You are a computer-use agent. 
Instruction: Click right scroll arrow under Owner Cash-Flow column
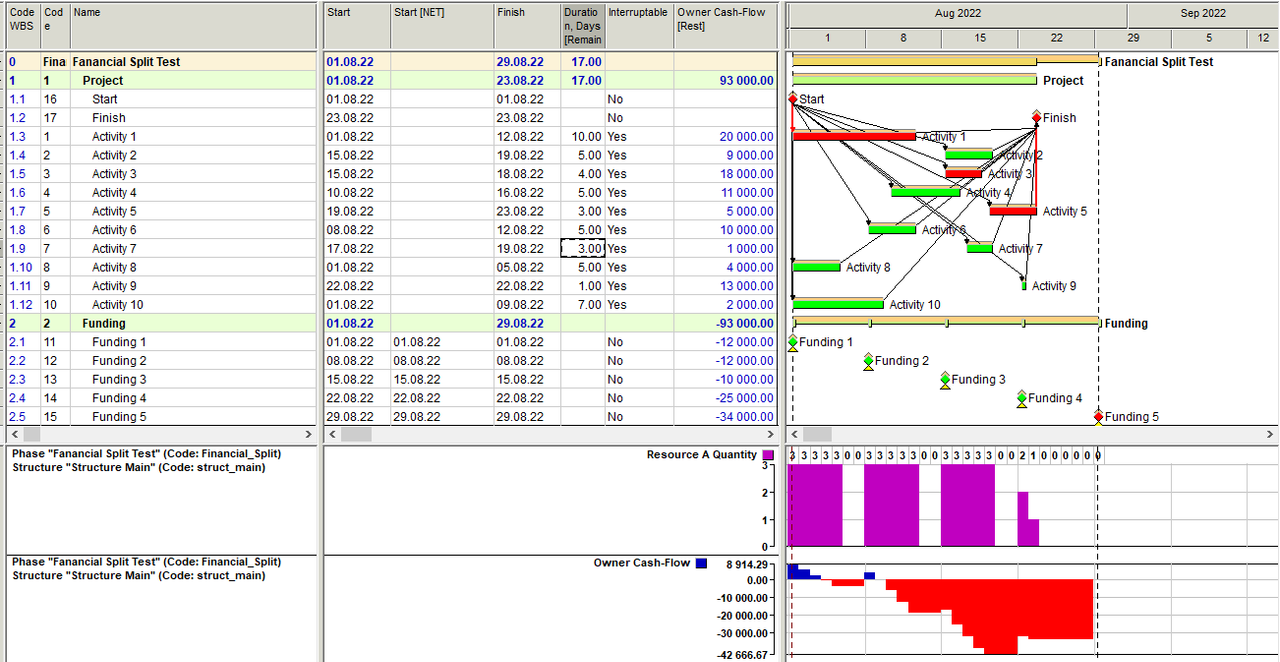coord(770,434)
